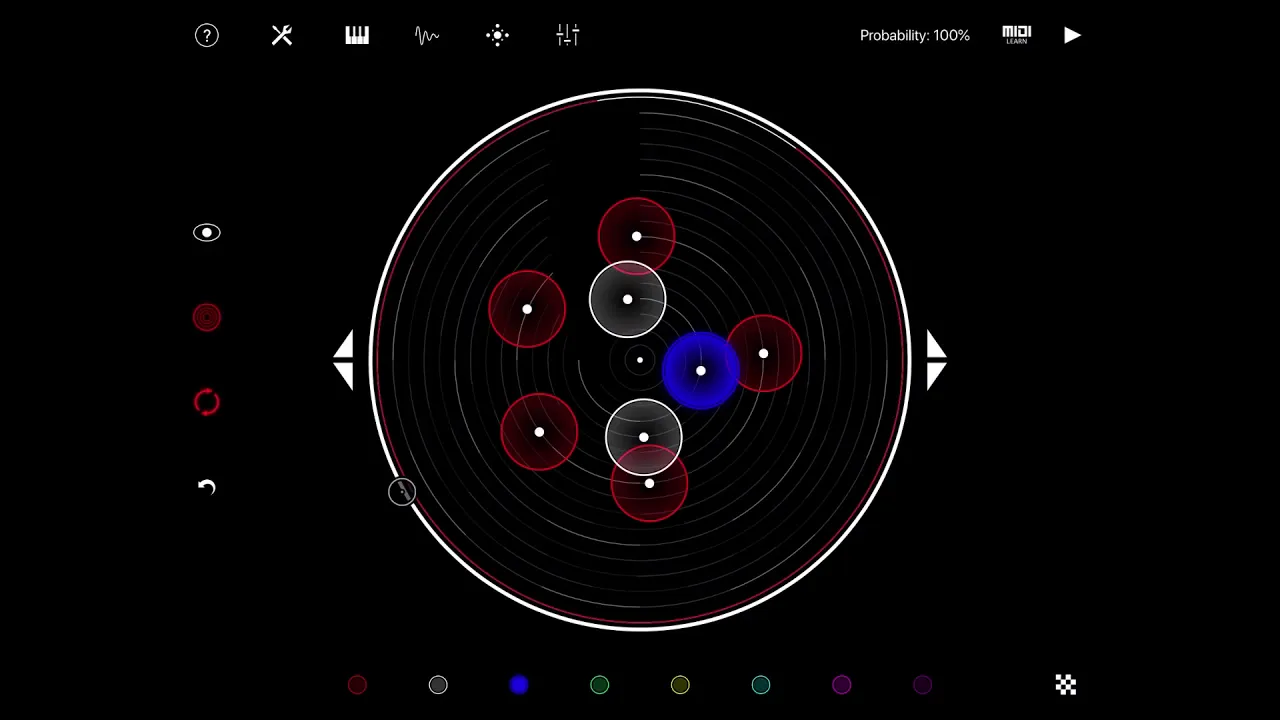The image size is (1280, 720).
Task: Open the waveform sound settings
Action: coord(427,36)
